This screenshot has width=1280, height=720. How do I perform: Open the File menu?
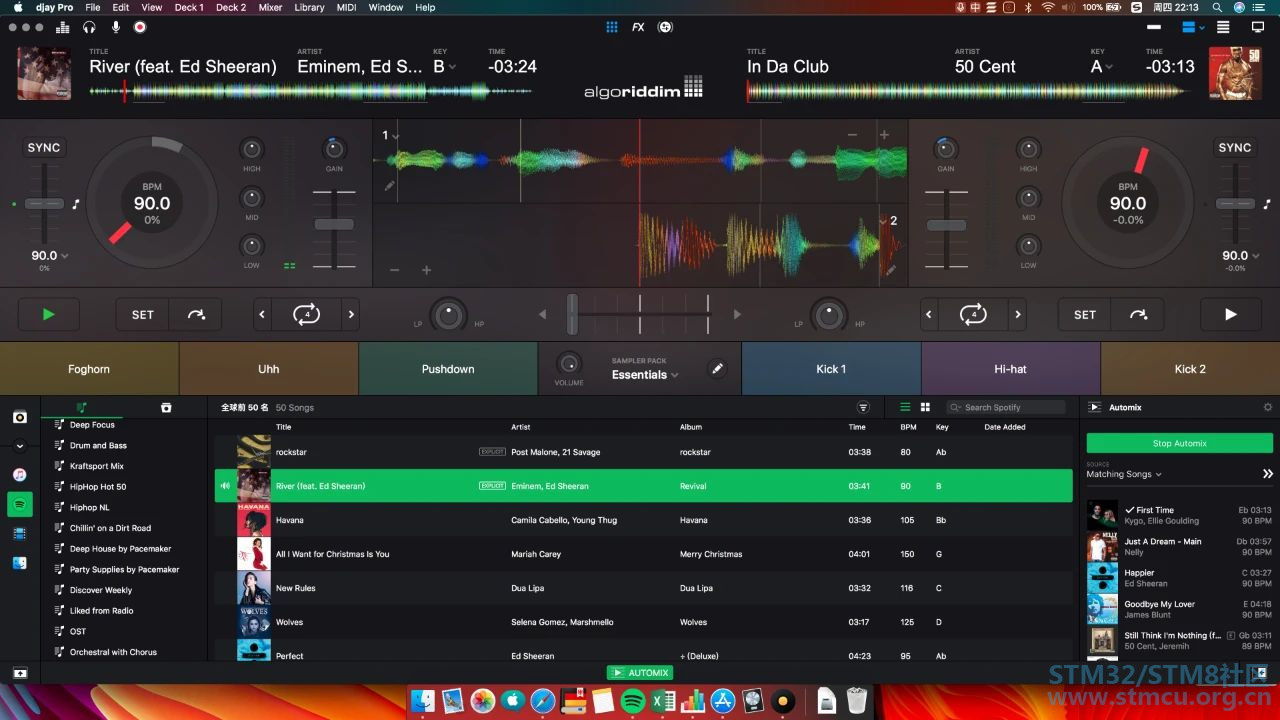tap(92, 7)
